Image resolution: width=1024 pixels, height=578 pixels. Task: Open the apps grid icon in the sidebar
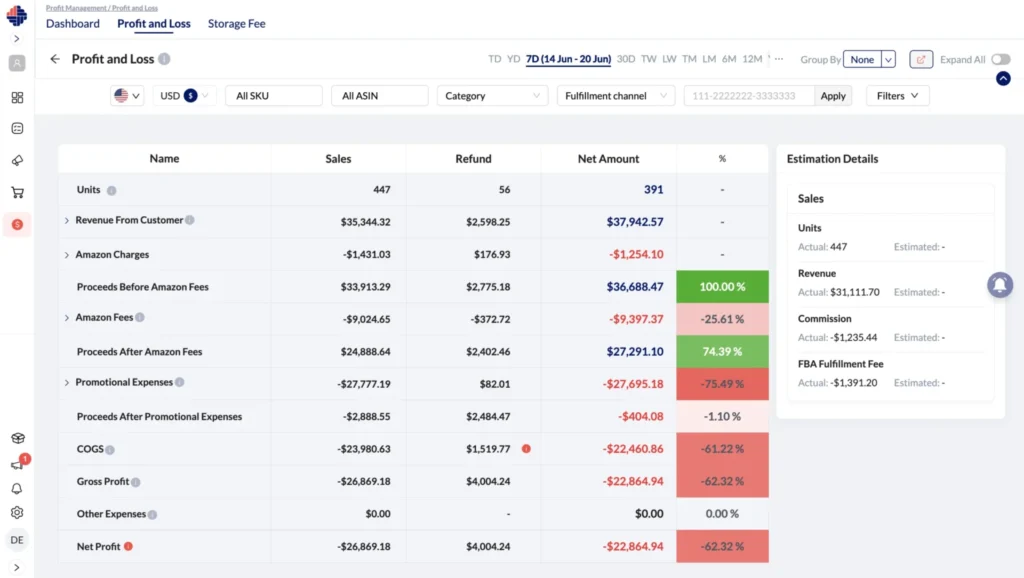(16, 97)
